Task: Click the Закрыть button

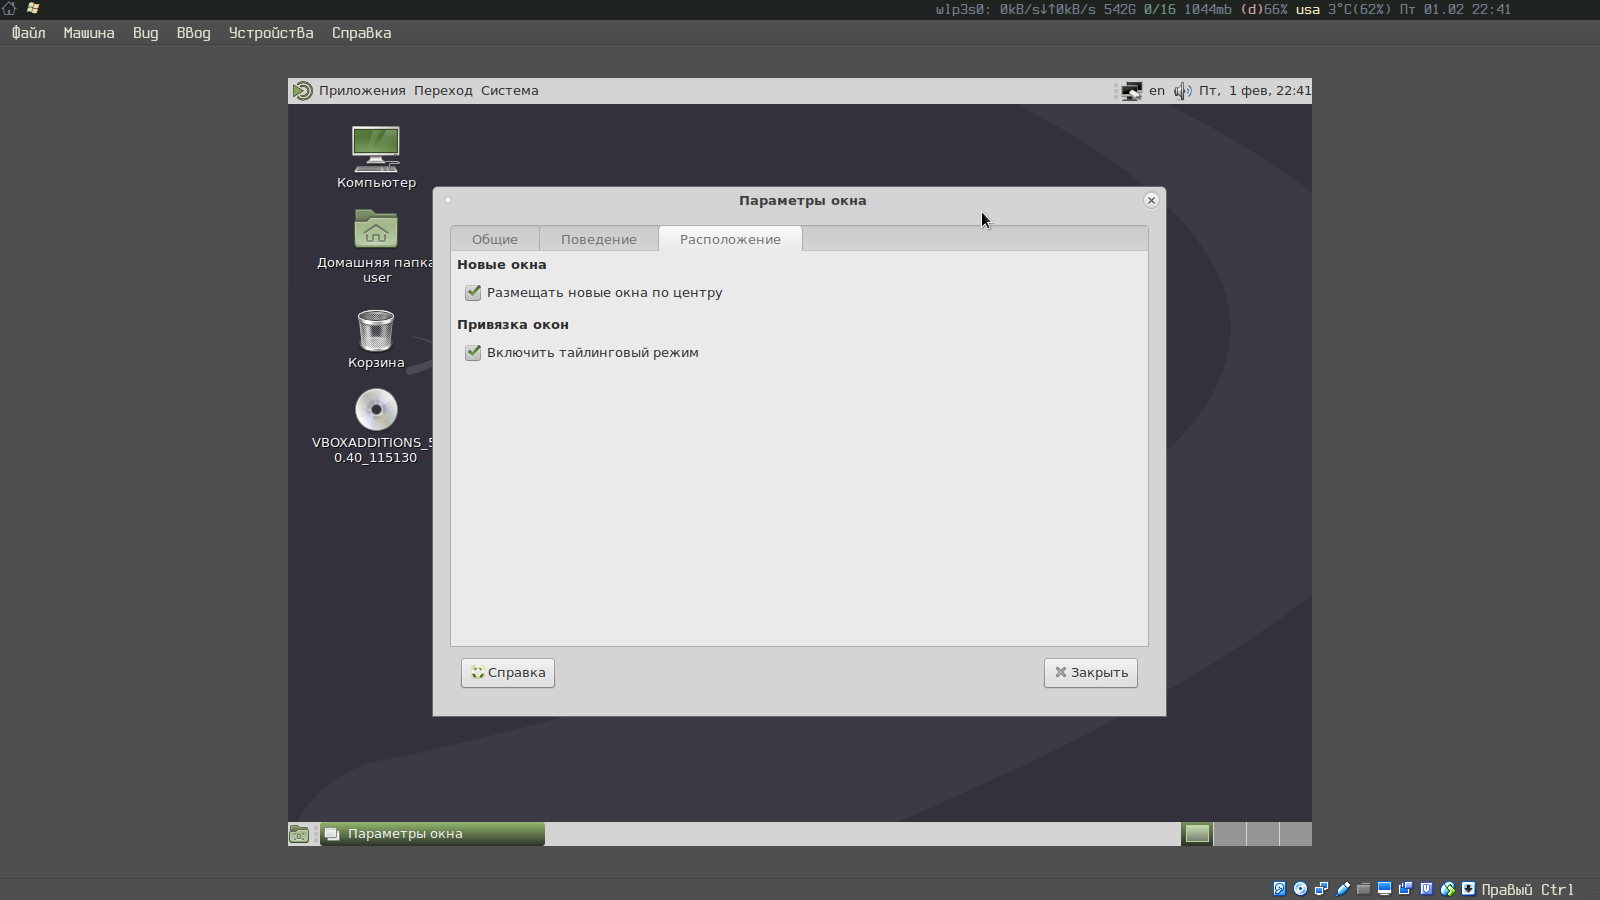Action: 1091,673
